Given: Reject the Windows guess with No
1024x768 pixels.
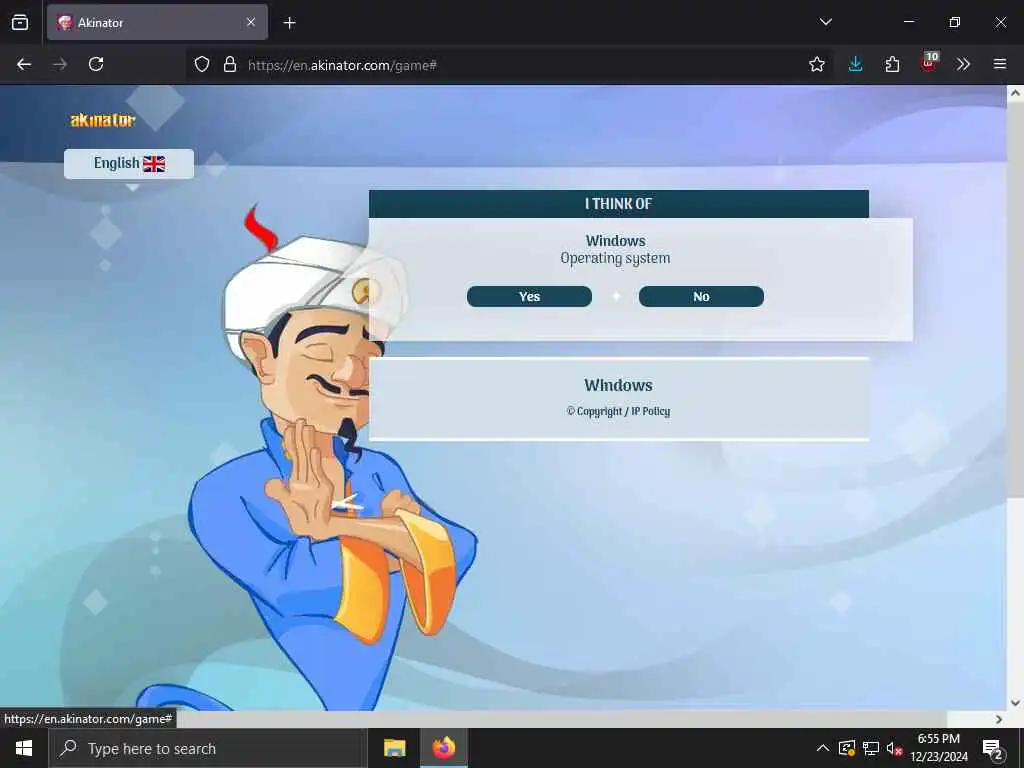Looking at the screenshot, I should [701, 296].
